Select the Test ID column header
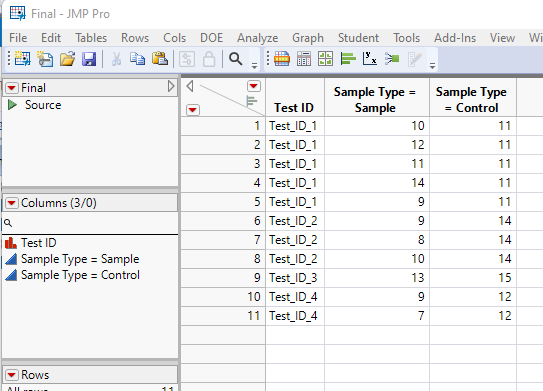The height and width of the screenshot is (391, 543). (295, 97)
